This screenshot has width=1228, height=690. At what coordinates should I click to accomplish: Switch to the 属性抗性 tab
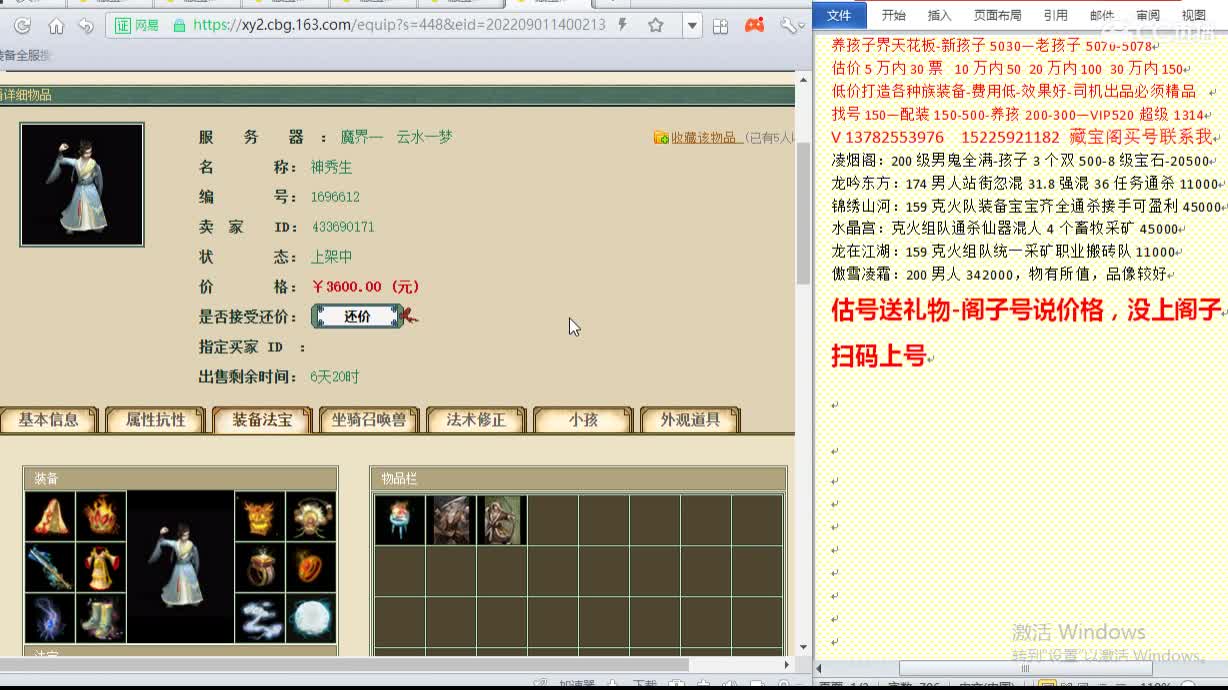(156, 420)
